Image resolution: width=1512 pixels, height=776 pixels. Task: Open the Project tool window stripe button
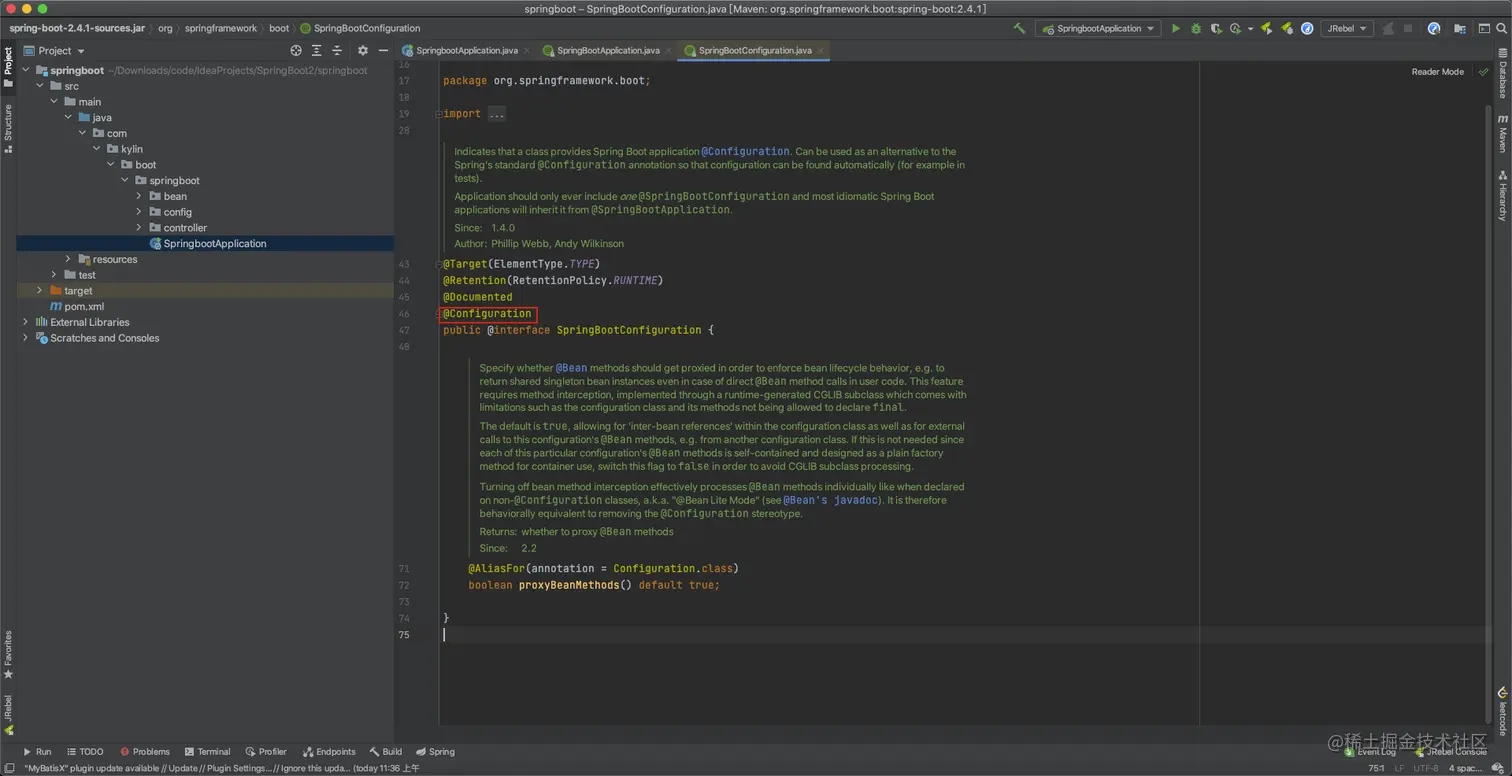(x=8, y=67)
